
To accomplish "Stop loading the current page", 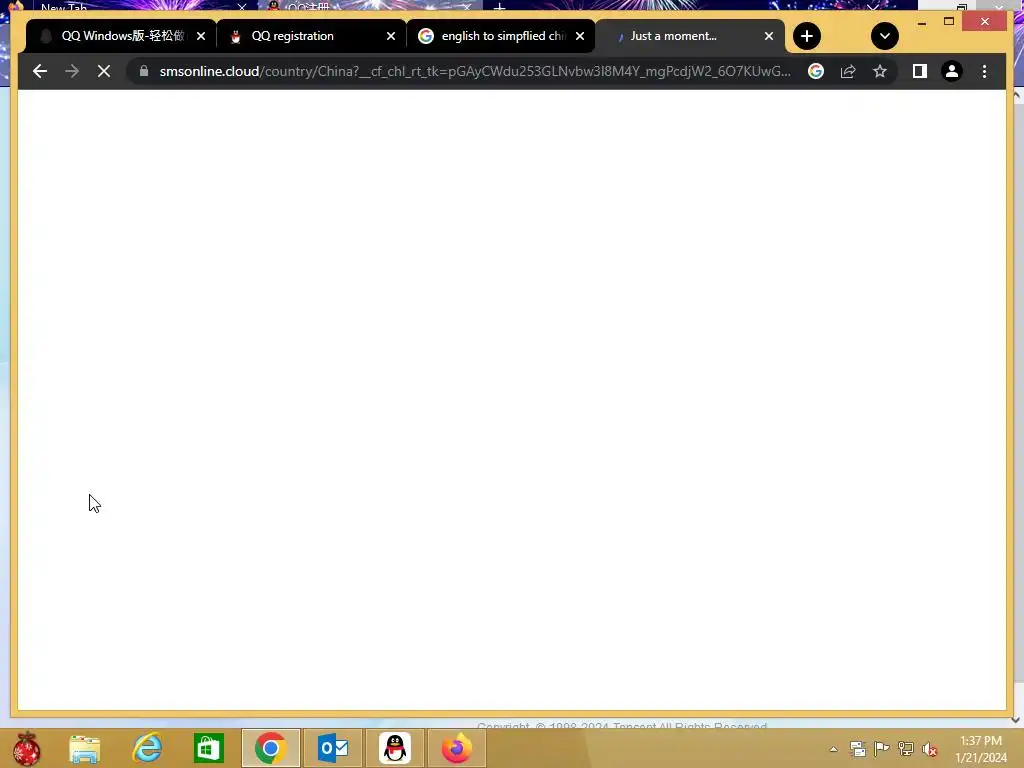I will coord(104,71).
